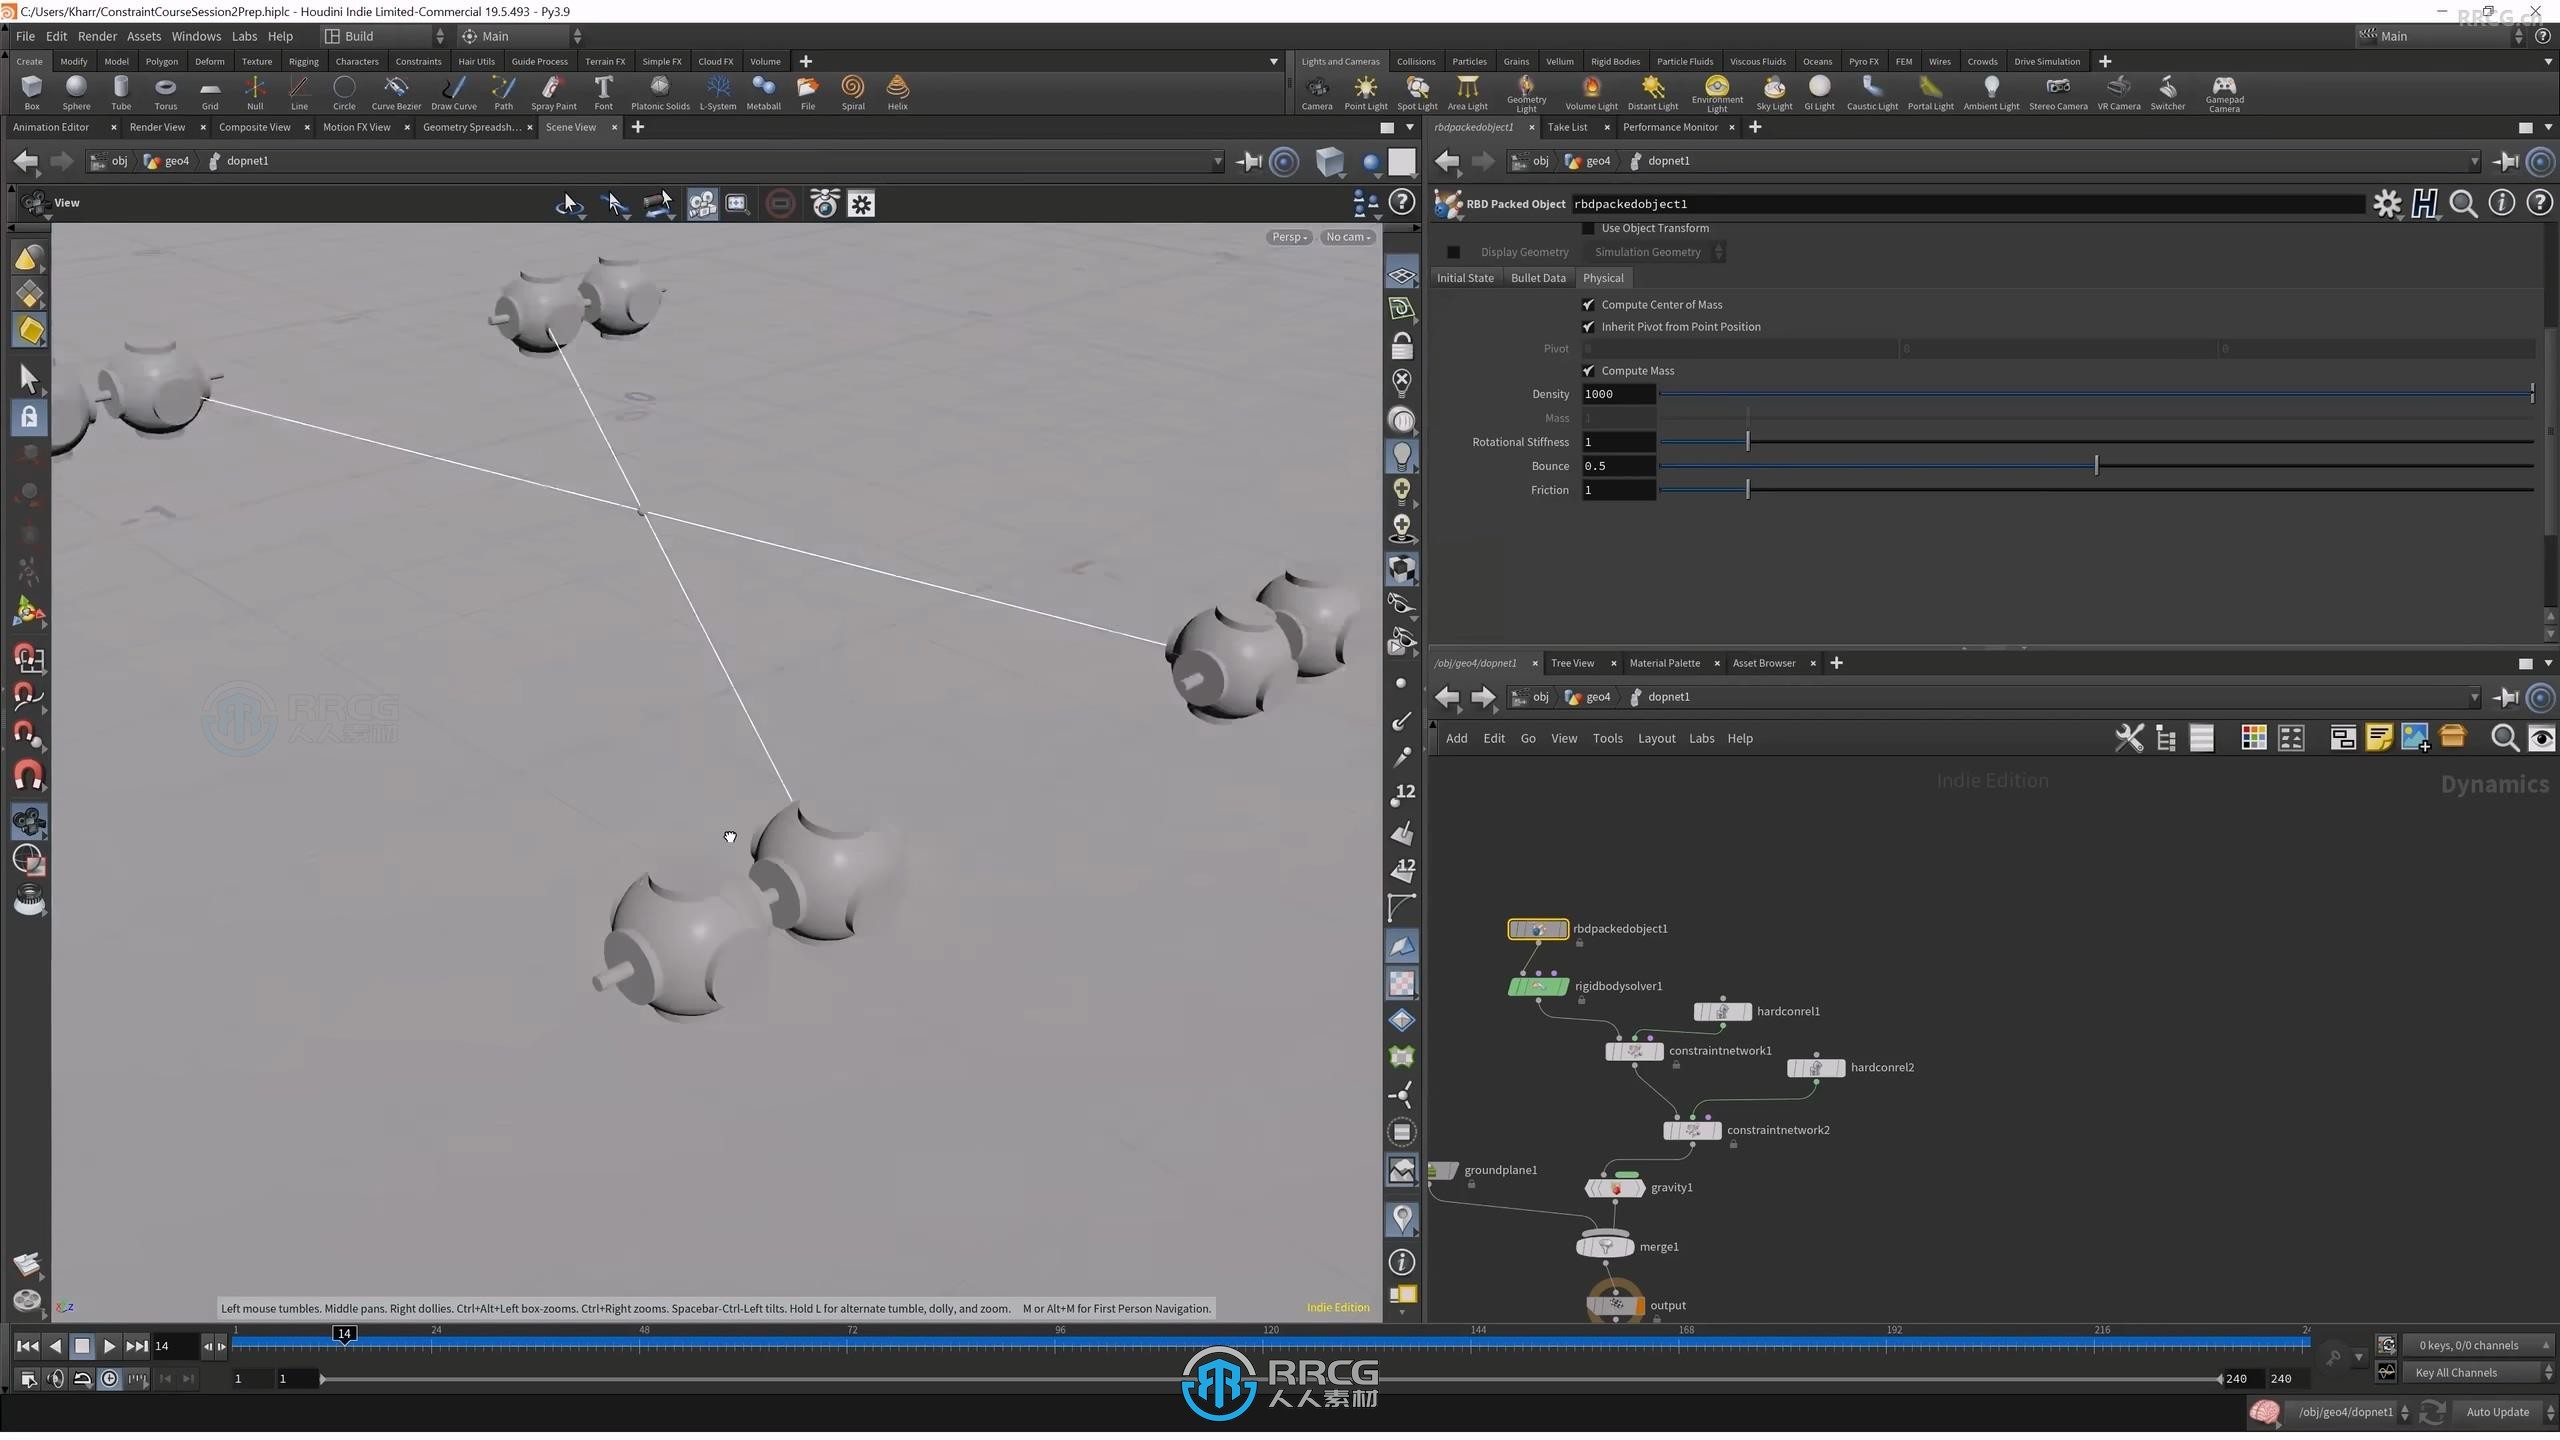Switch to the Initial State tab

coord(1465,278)
